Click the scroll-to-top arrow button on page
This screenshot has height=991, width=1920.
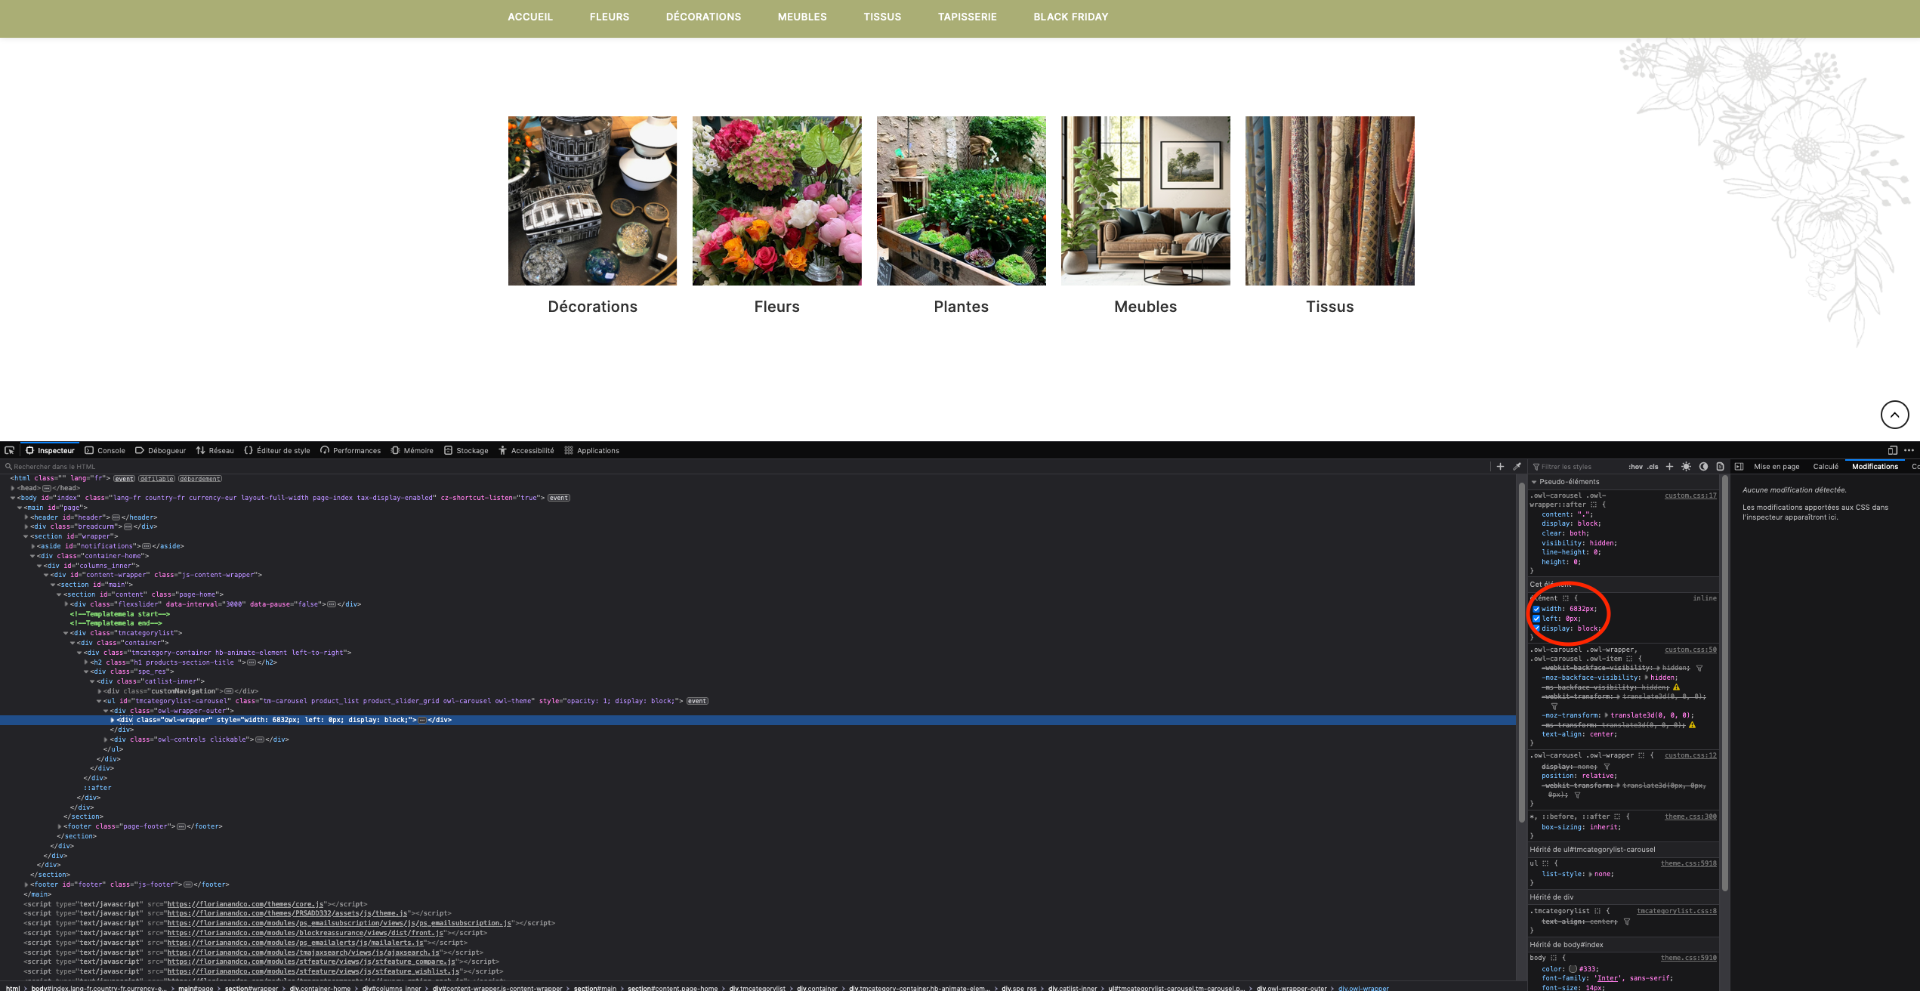[x=1894, y=414]
